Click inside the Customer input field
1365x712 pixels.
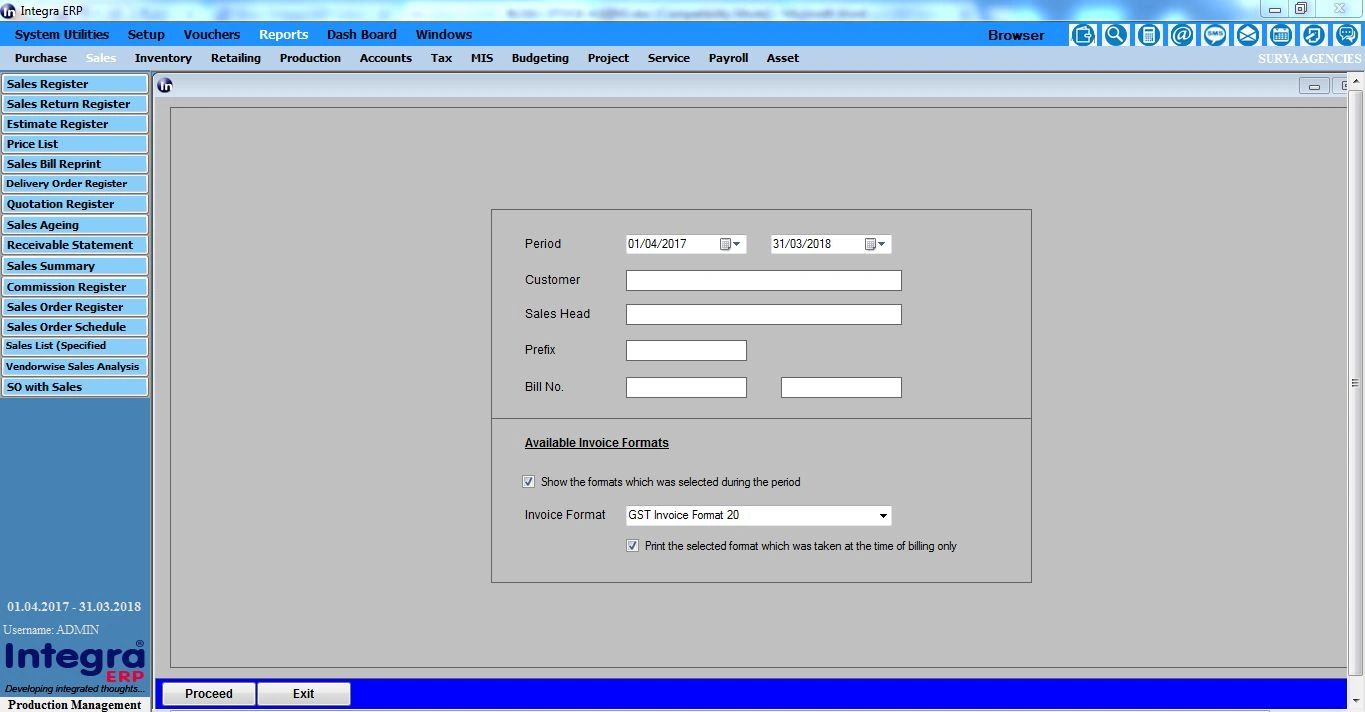coord(762,280)
